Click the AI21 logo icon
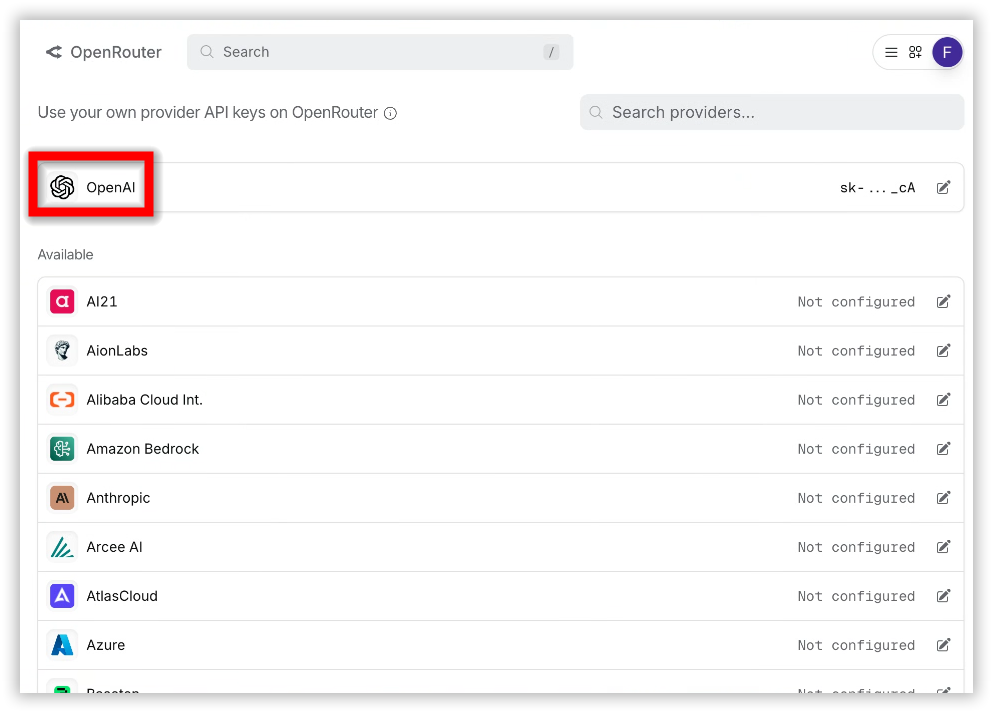993x713 pixels. click(62, 301)
